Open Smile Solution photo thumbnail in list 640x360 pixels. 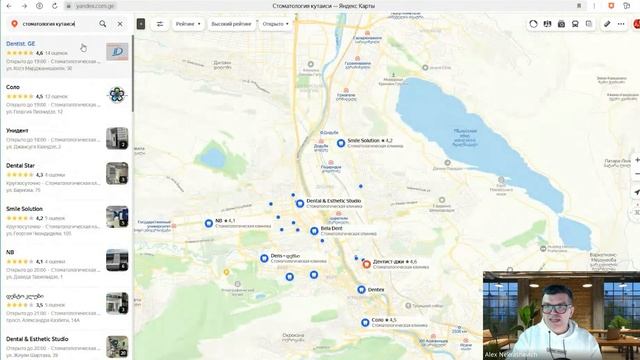click(x=117, y=216)
